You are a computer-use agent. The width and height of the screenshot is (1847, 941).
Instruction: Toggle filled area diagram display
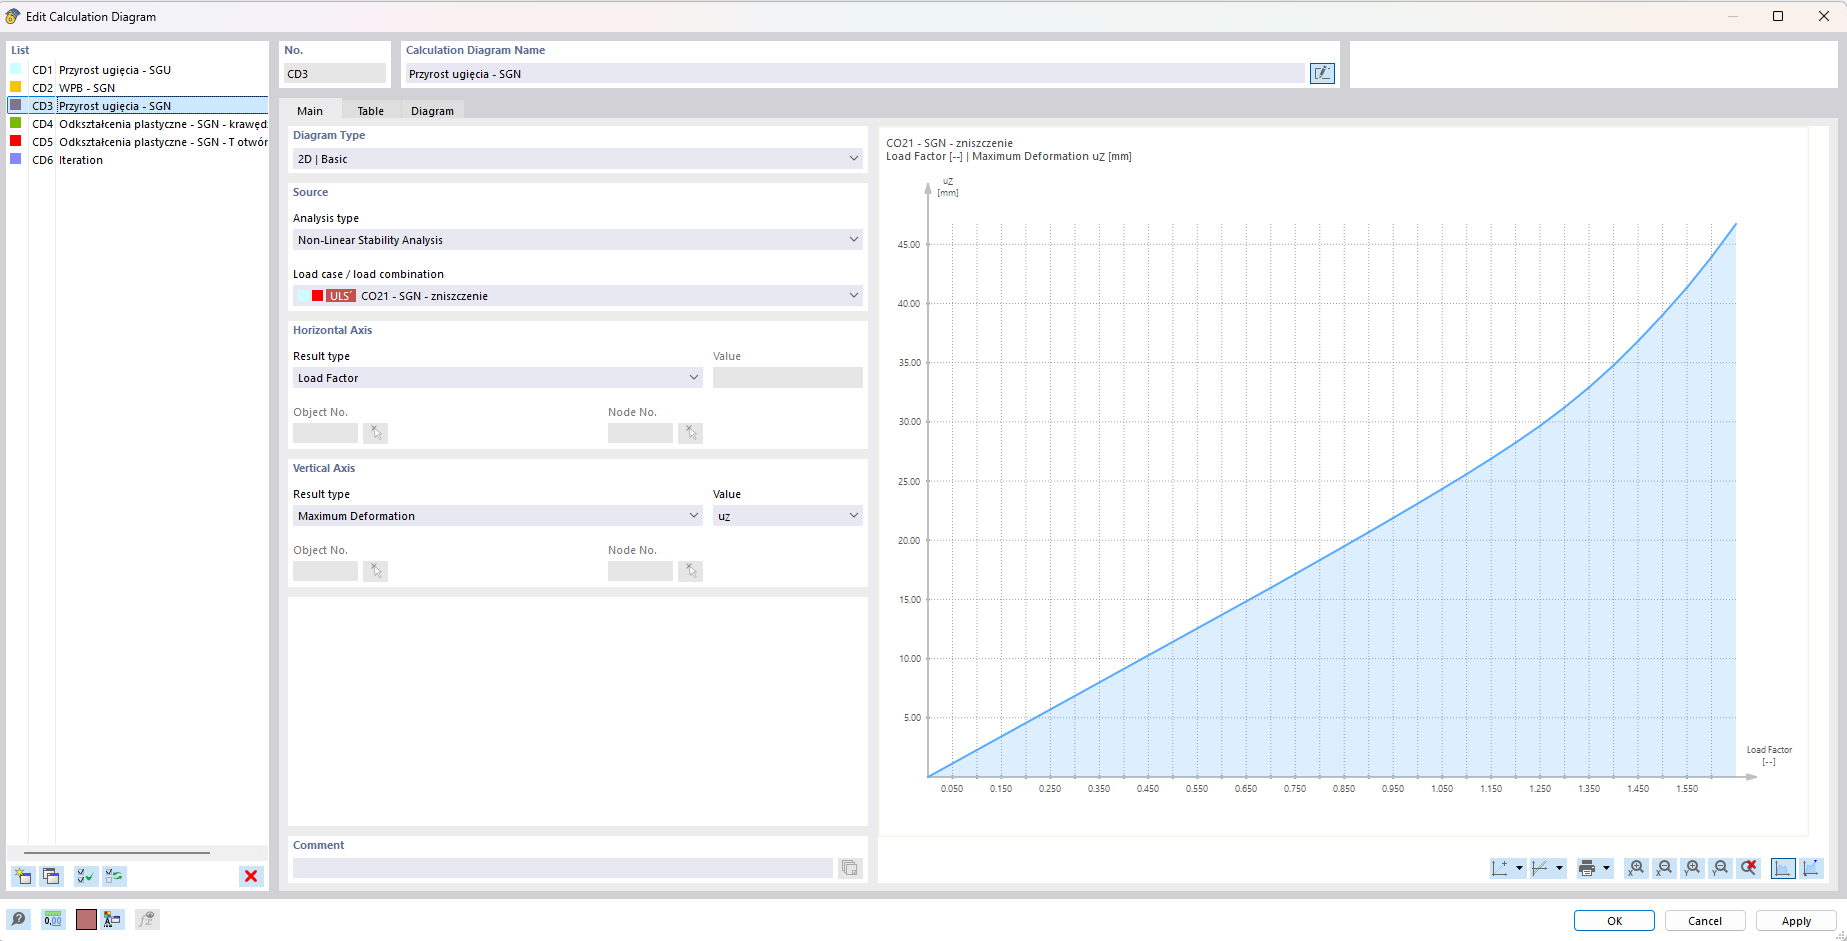pyautogui.click(x=1782, y=868)
